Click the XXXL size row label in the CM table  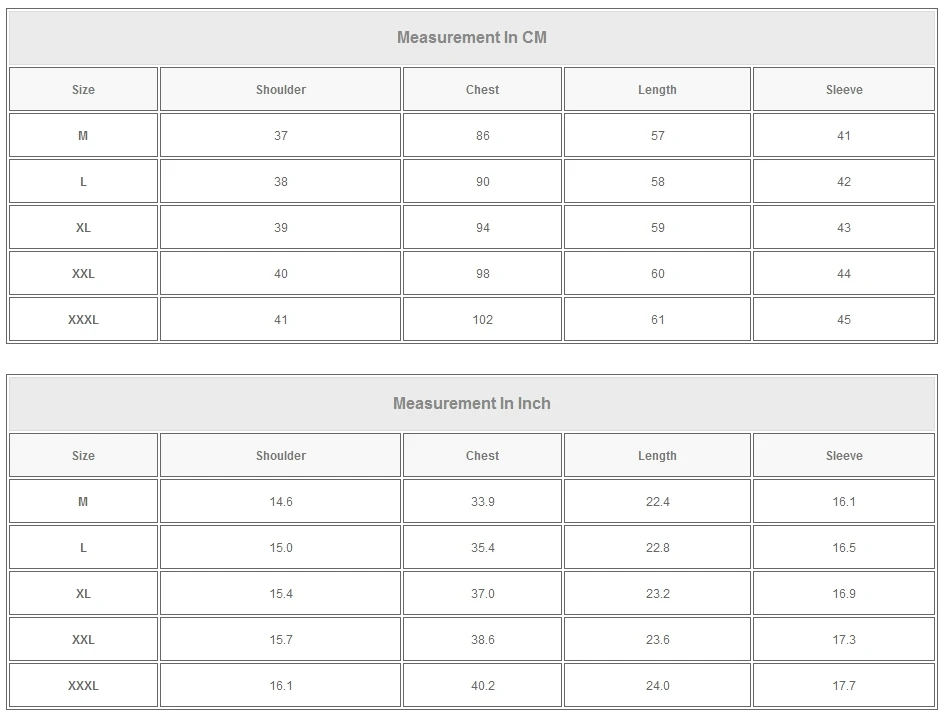[83, 320]
